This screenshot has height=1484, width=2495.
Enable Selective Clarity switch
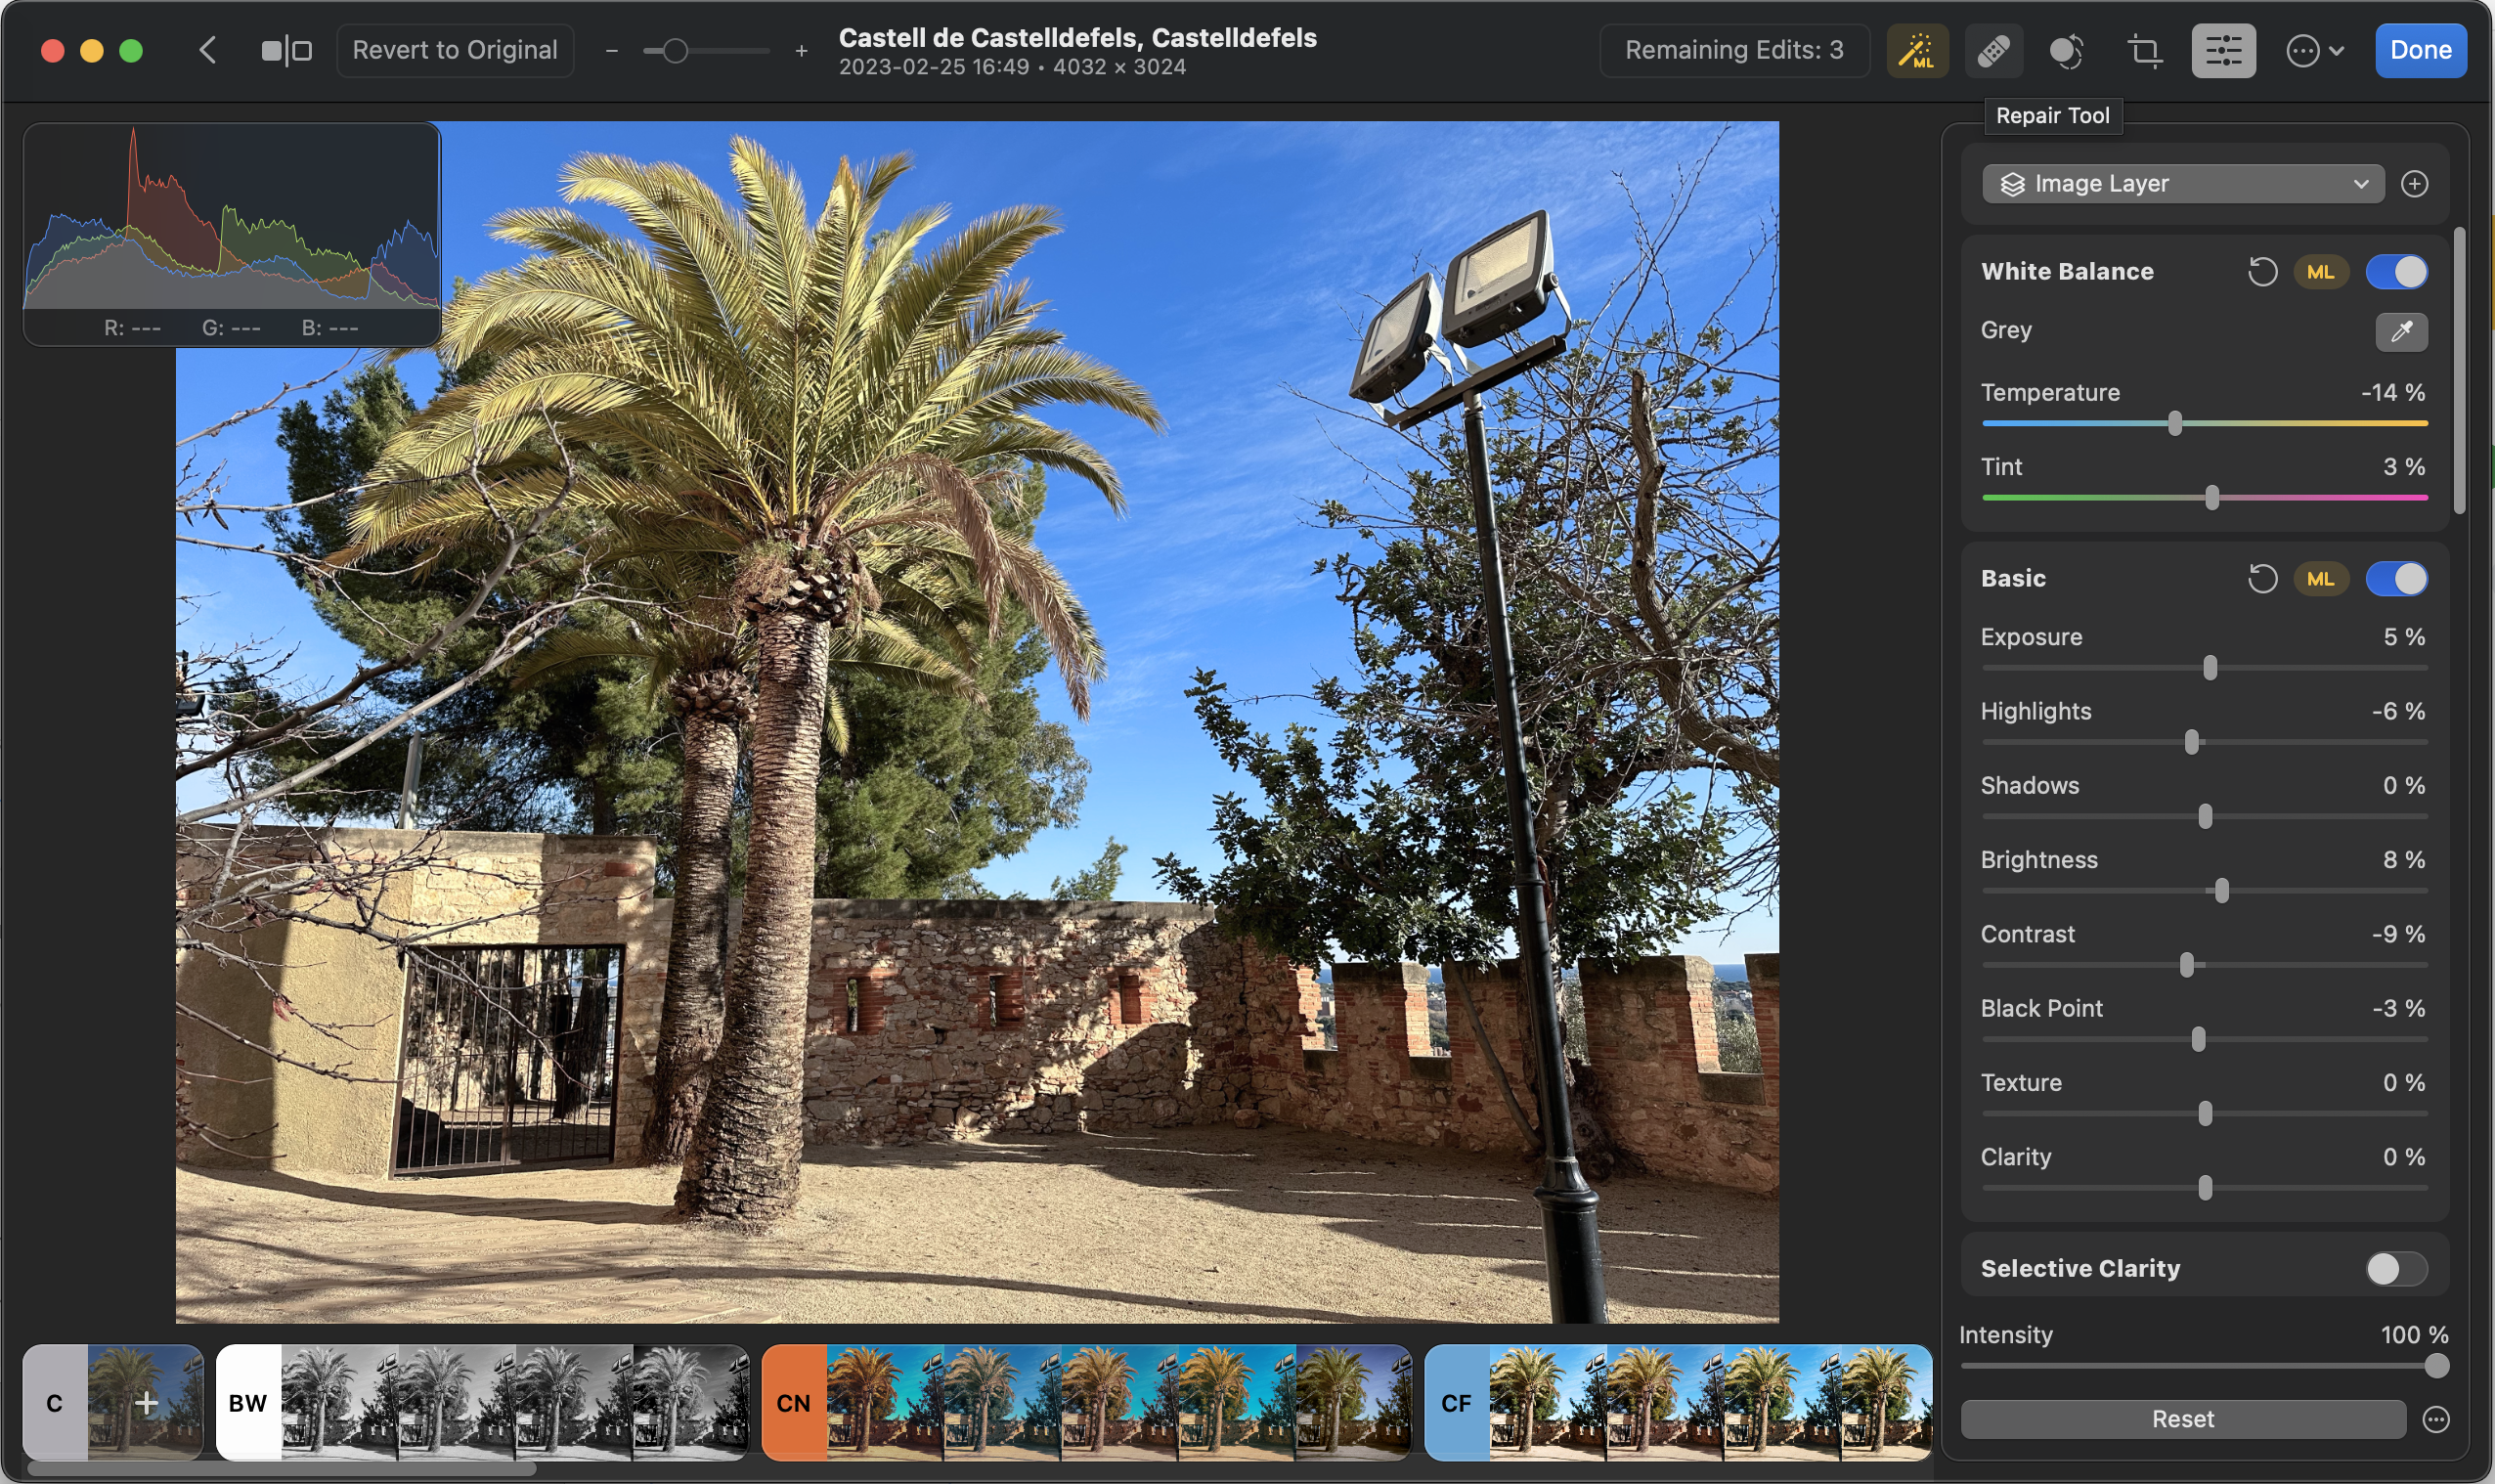2396,1269
